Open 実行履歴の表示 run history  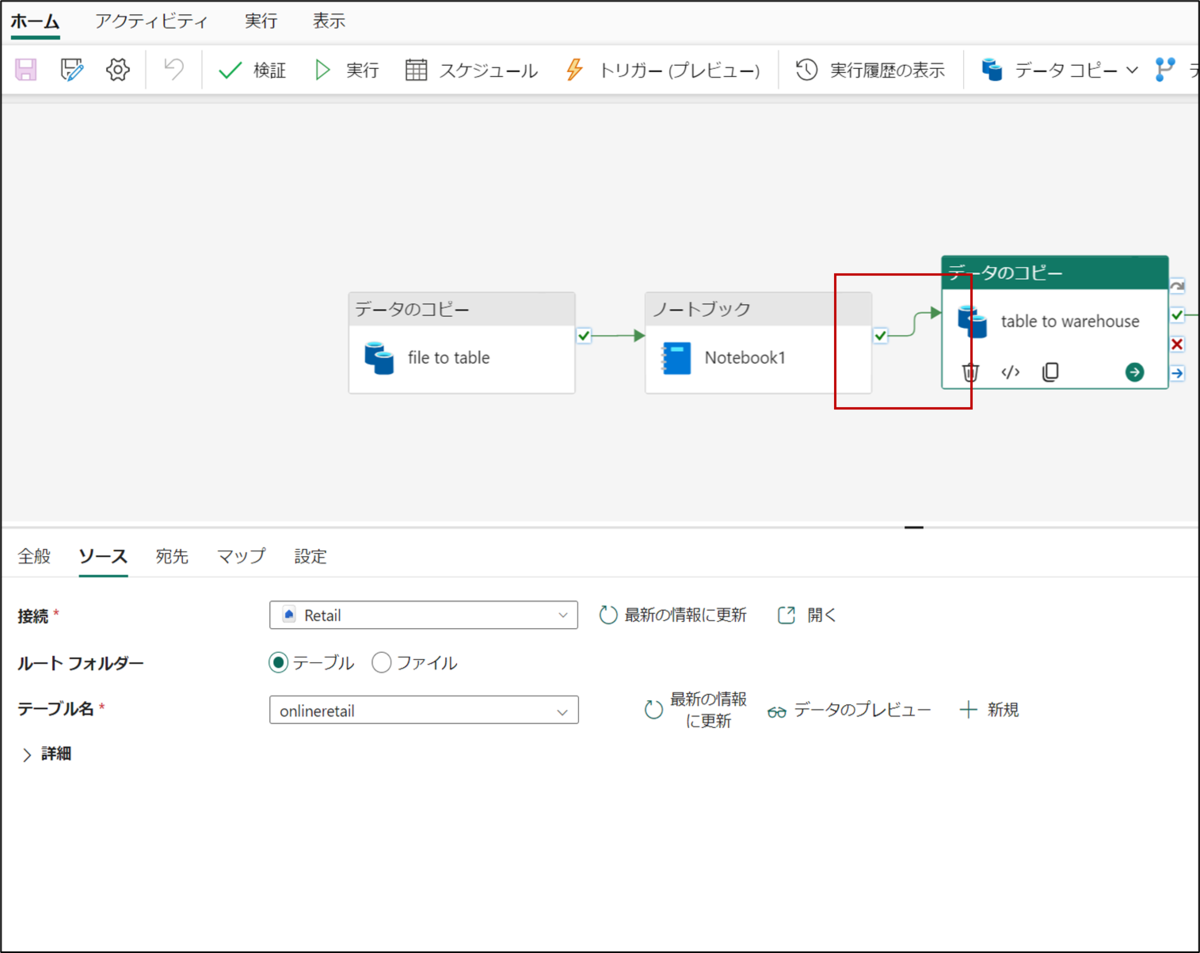(x=870, y=70)
